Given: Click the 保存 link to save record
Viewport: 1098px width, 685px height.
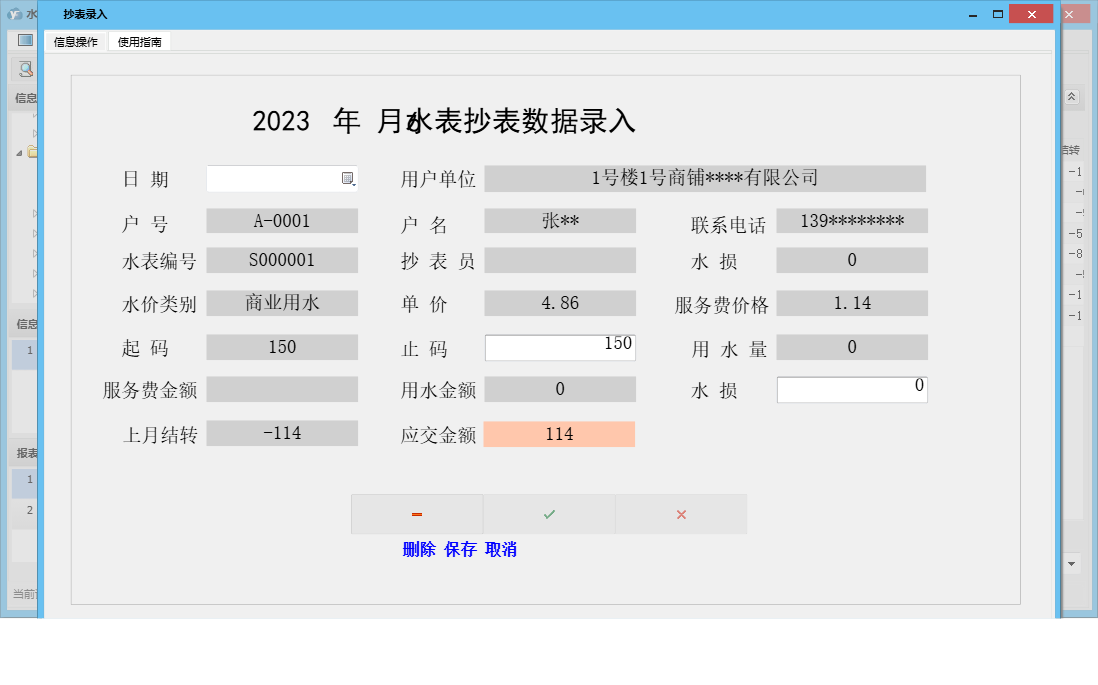Looking at the screenshot, I should click(459, 549).
